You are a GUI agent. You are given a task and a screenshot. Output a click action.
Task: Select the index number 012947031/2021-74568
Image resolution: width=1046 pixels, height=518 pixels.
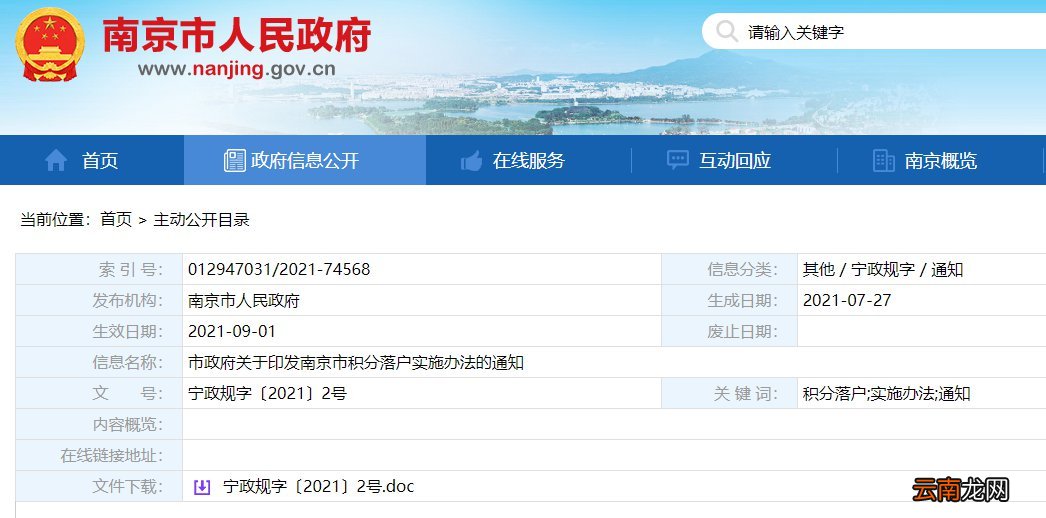(279, 269)
